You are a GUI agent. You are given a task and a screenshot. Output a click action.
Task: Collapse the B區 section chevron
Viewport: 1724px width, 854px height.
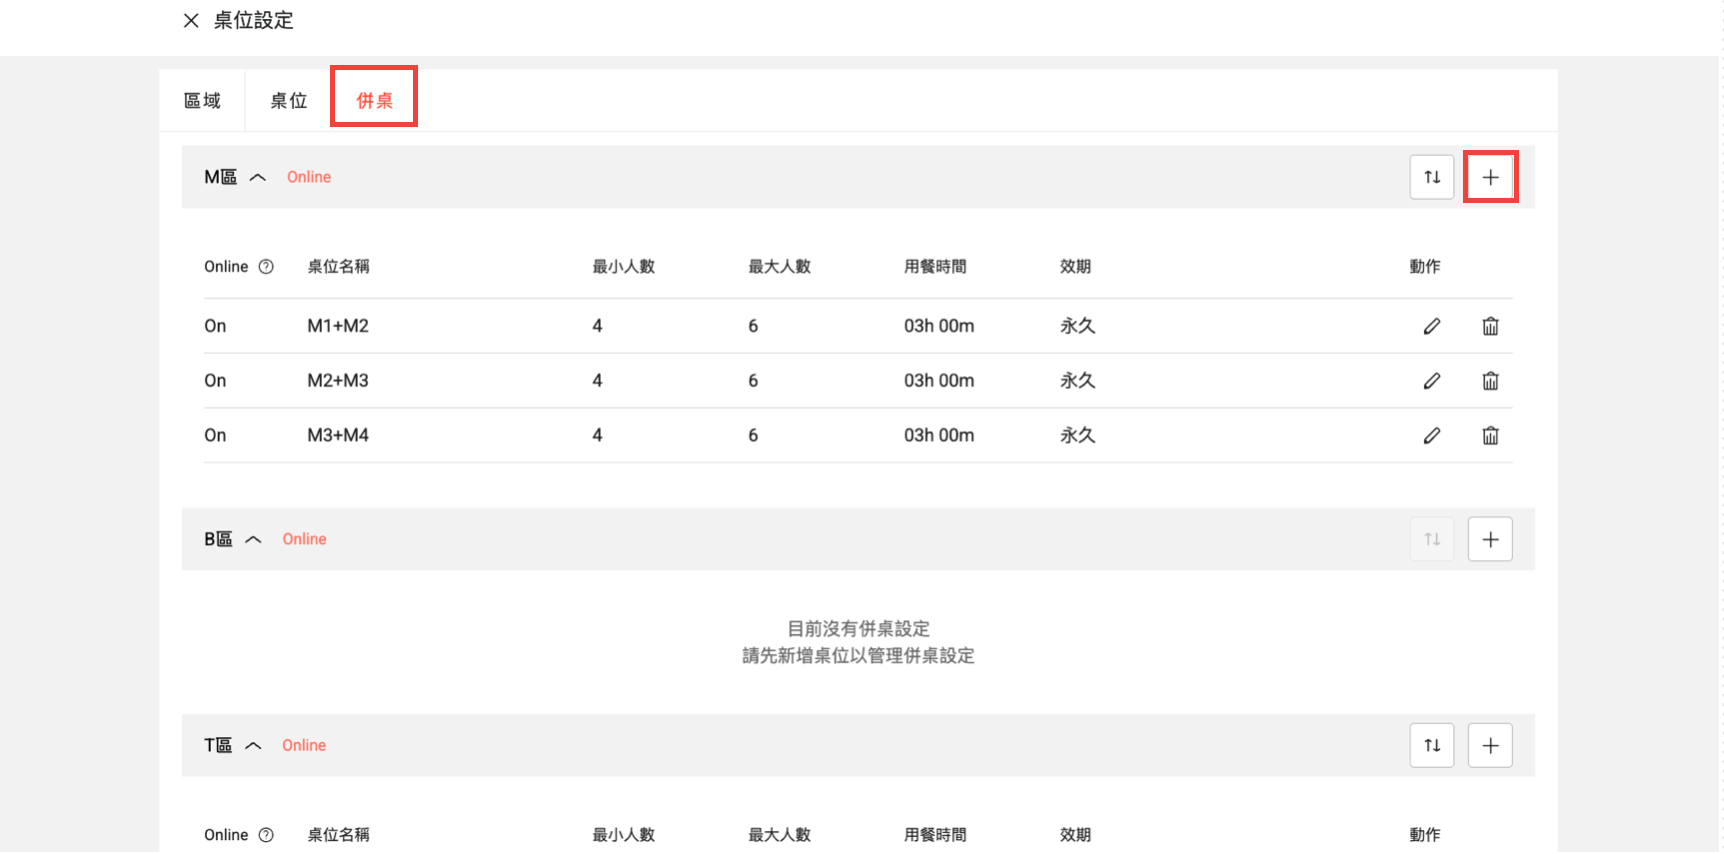253,540
